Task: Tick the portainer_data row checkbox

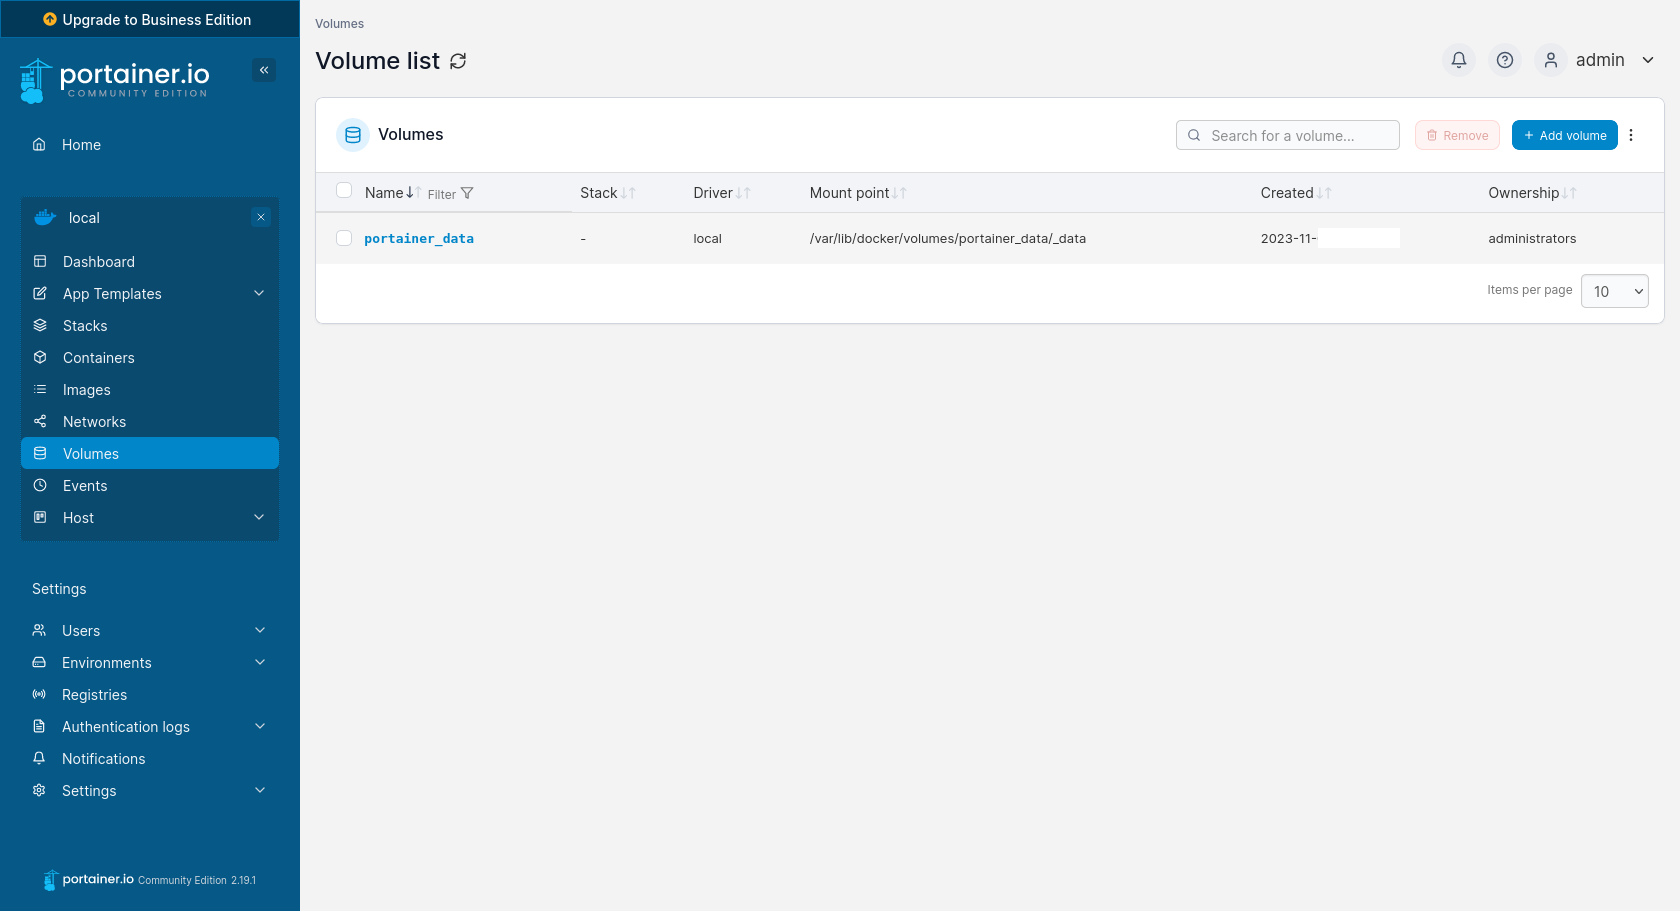Action: click(x=344, y=238)
